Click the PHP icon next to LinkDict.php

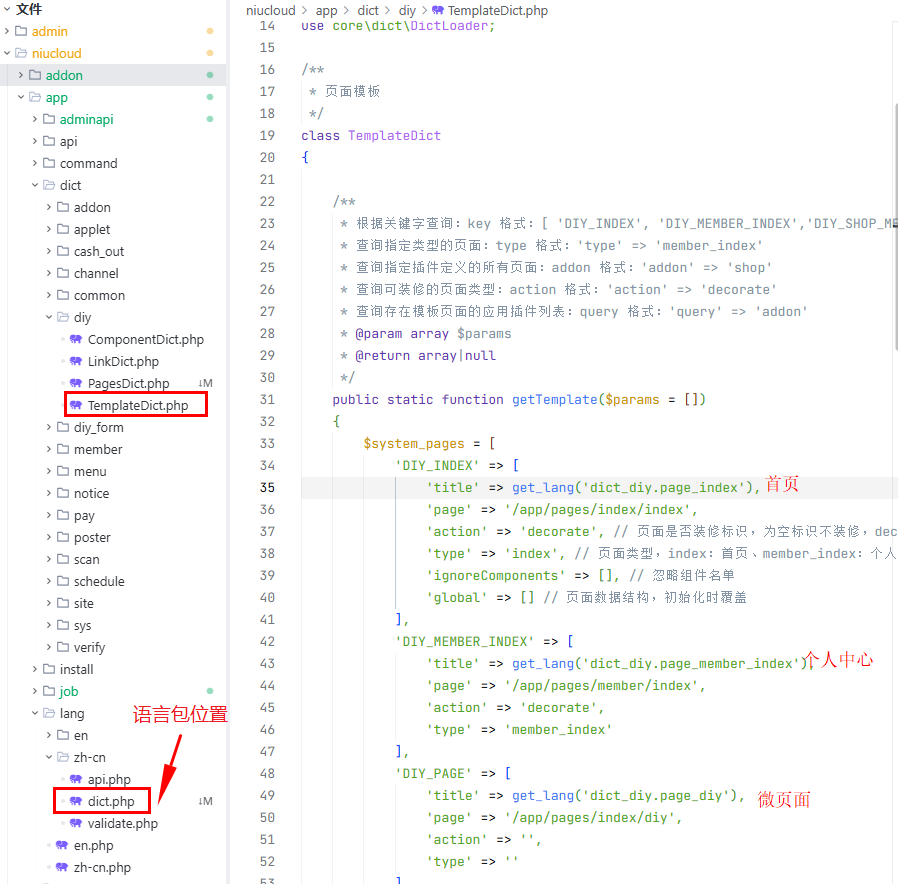click(75, 361)
